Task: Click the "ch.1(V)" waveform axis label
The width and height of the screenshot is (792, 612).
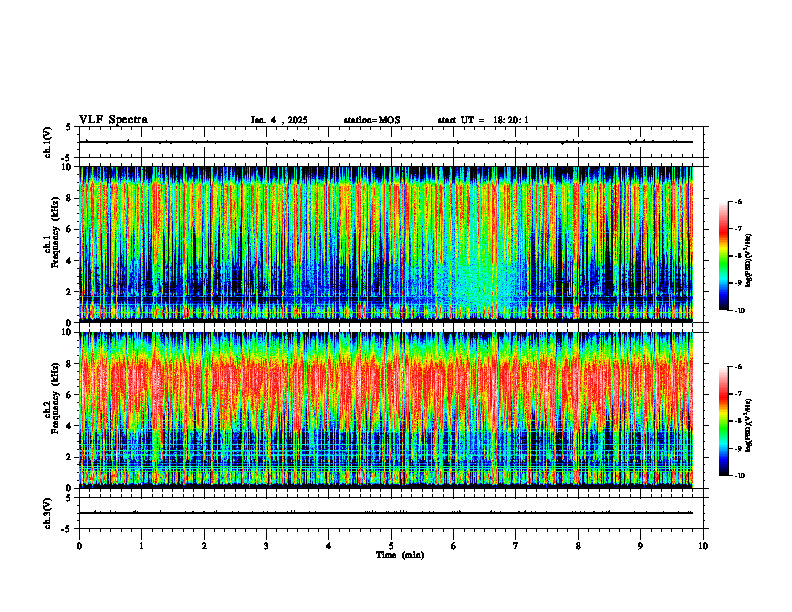Action: (x=48, y=142)
